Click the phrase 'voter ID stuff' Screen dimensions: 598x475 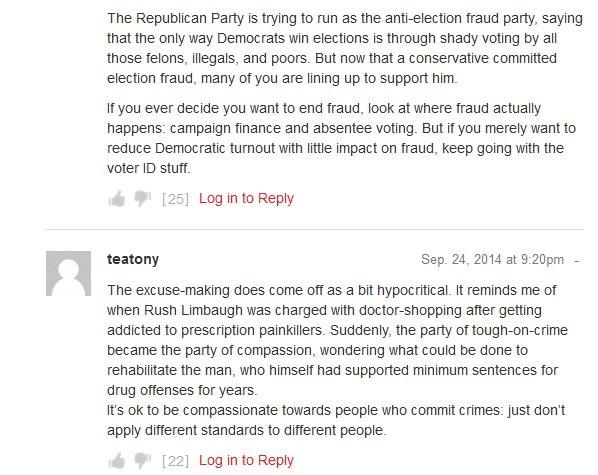pos(148,168)
